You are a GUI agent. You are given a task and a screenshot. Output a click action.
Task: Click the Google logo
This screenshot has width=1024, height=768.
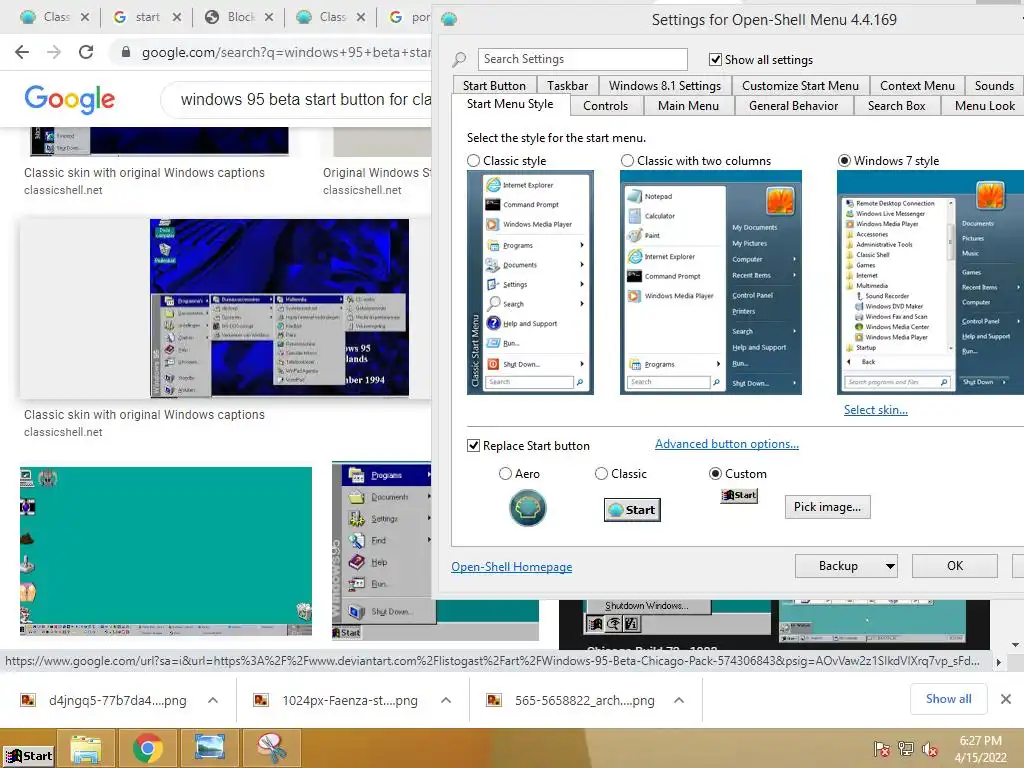(x=69, y=99)
